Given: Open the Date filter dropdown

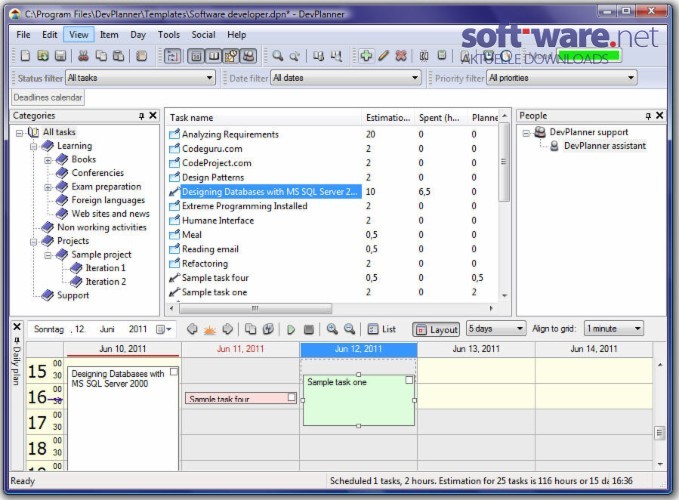Looking at the screenshot, I should [346, 78].
